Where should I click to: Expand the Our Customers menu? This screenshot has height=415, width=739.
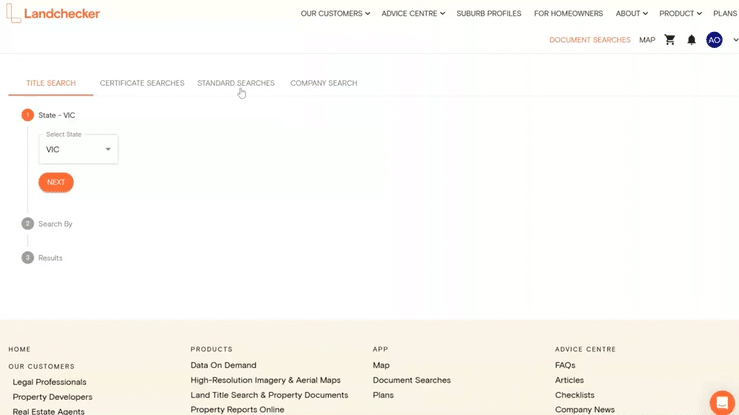(335, 13)
